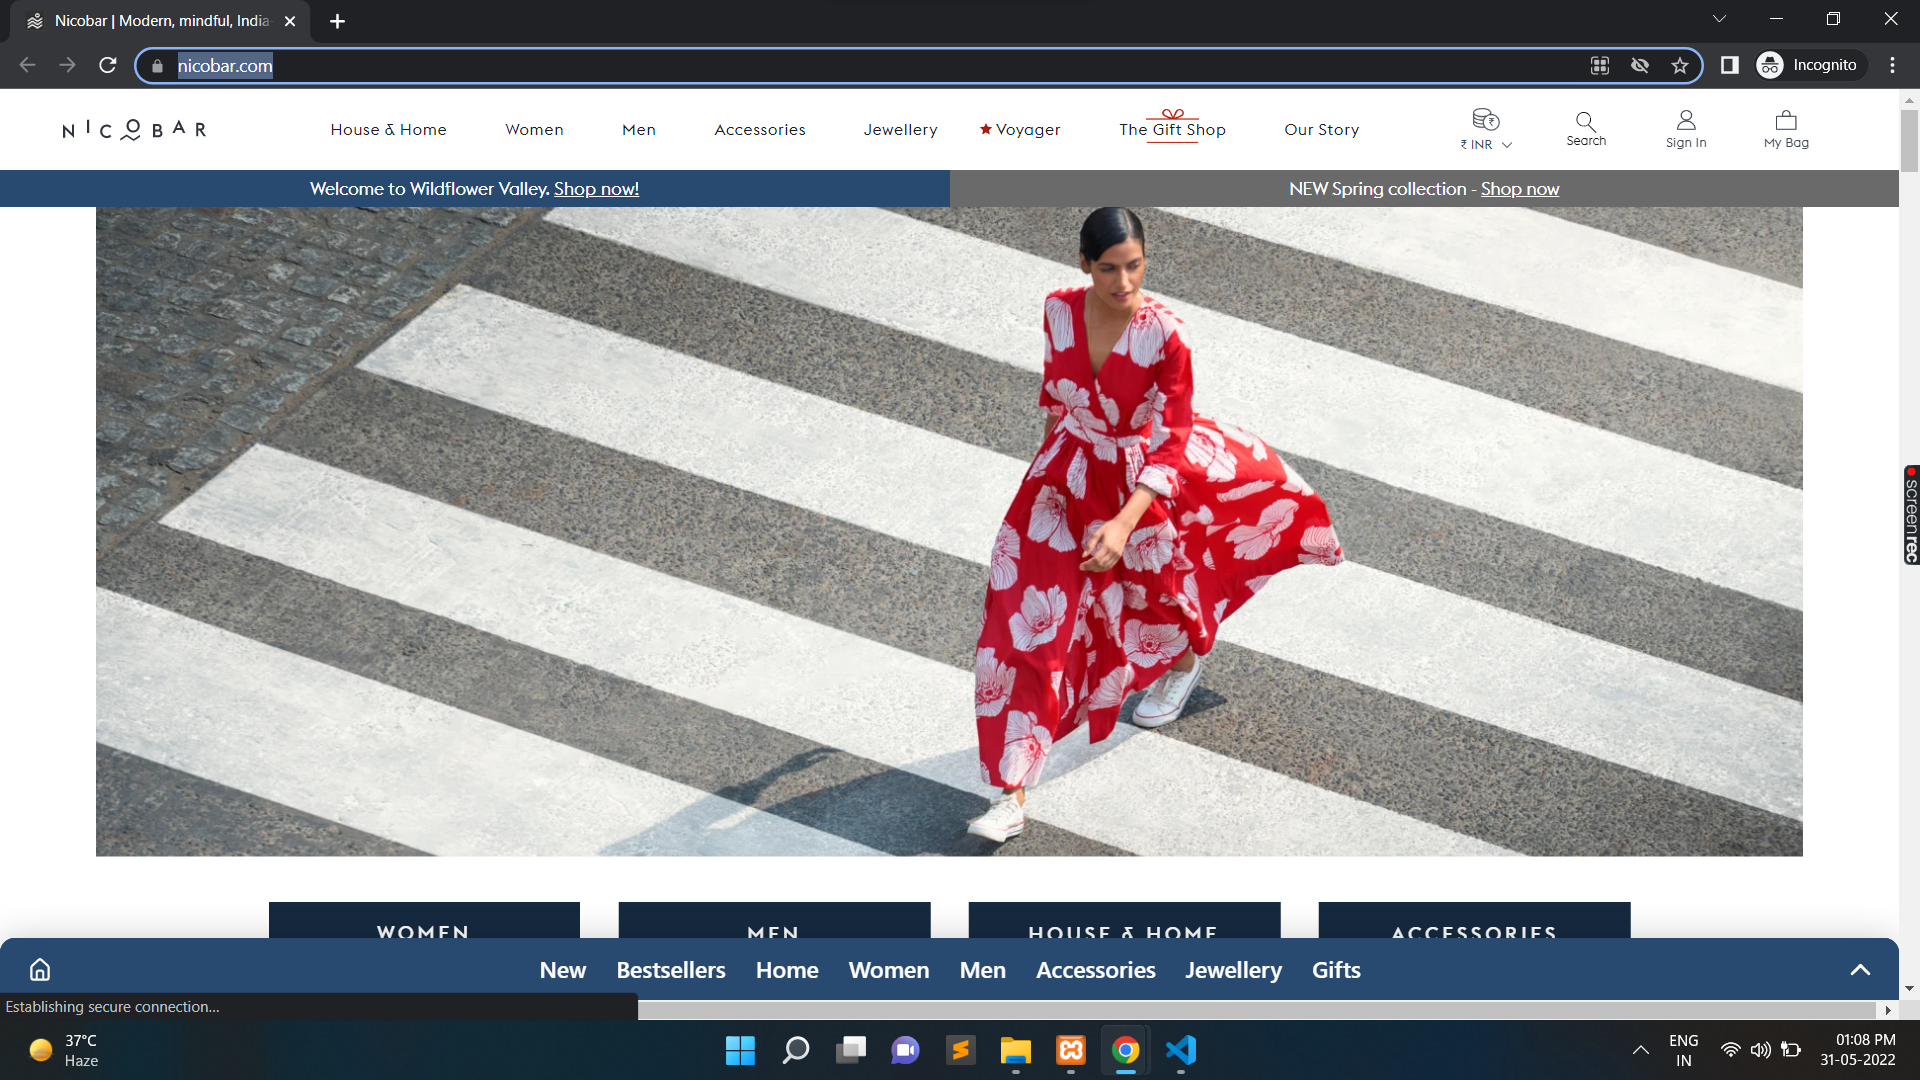Viewport: 1920px width, 1080px height.
Task: Open The Gift Shop menu
Action: (1172, 130)
